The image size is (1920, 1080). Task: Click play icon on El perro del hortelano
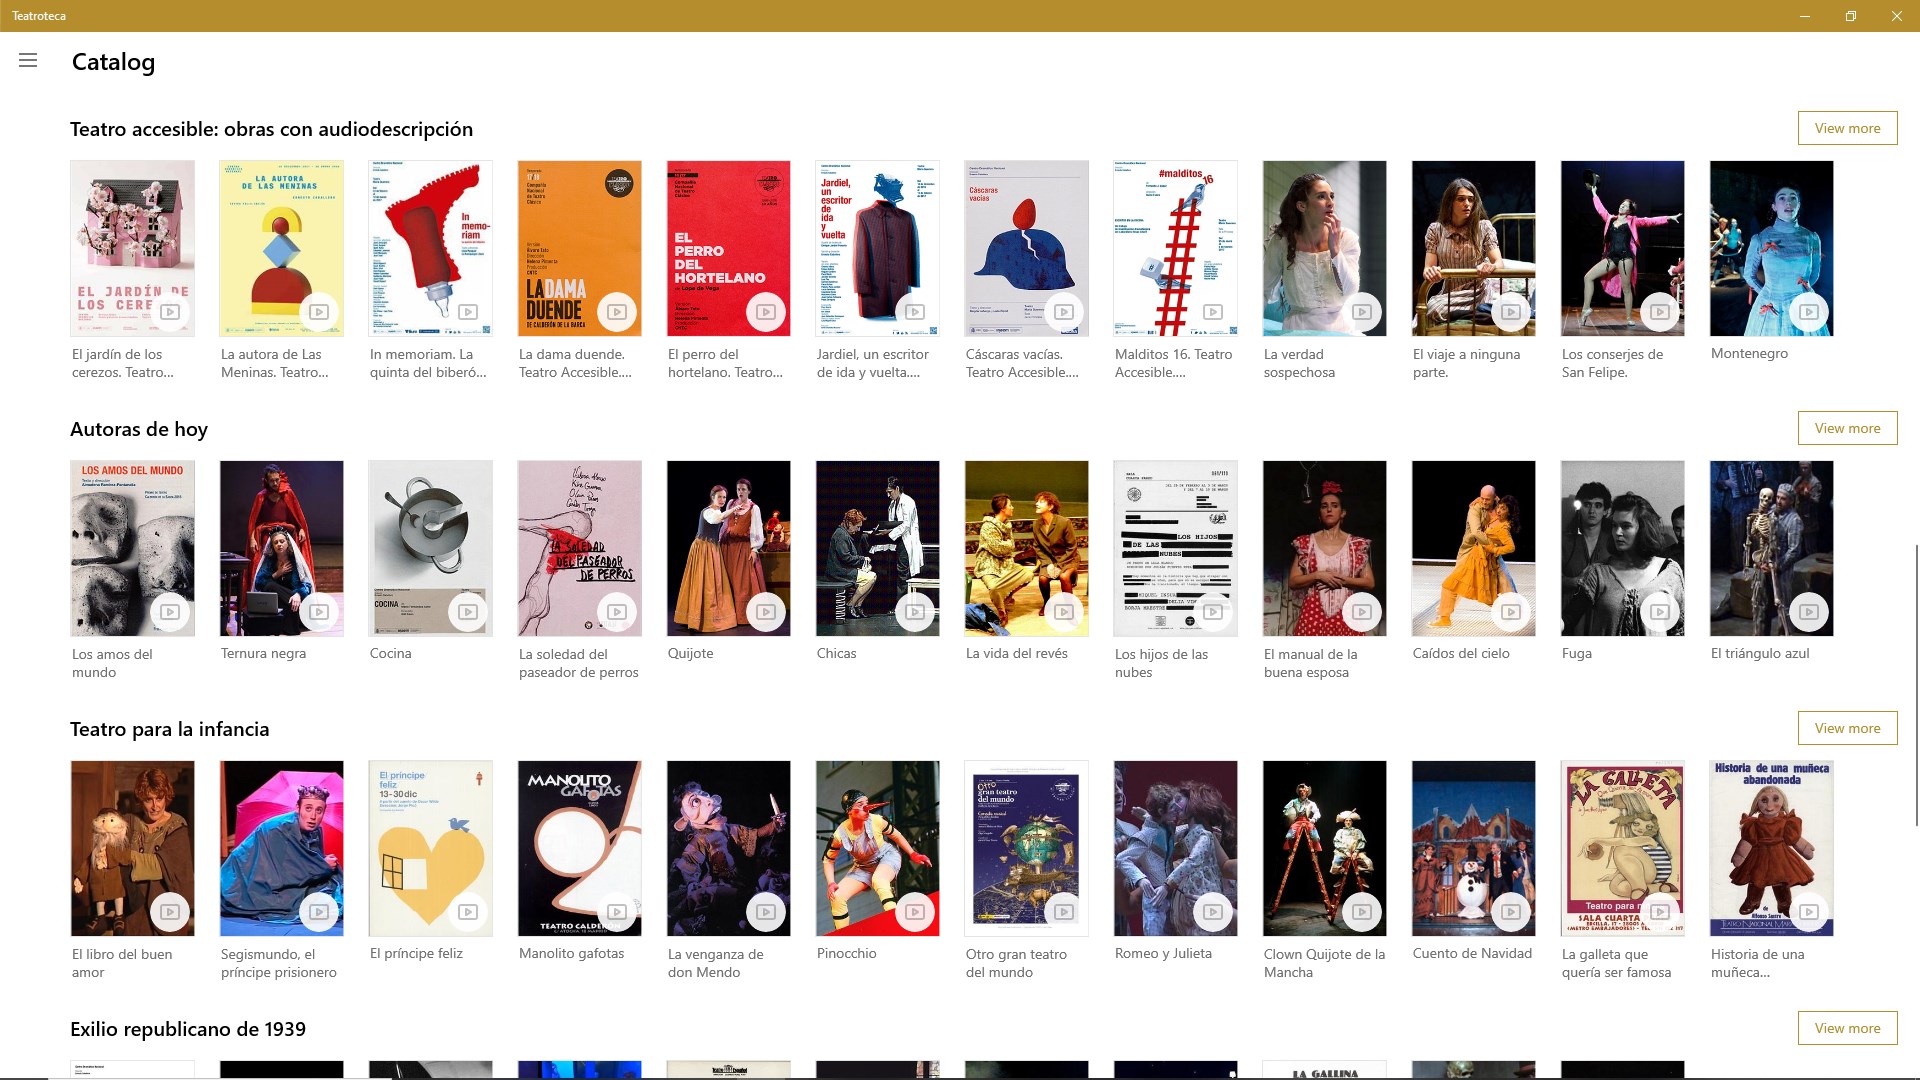[x=766, y=312]
